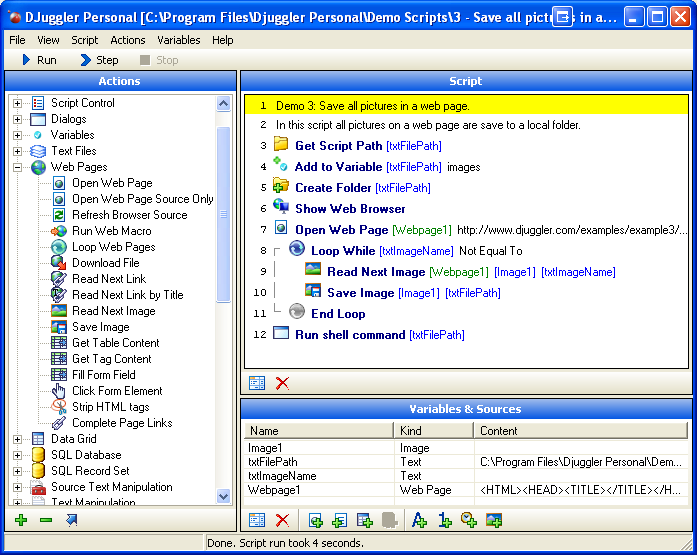The image size is (697, 555).
Task: Select the Complete Page Links icon
Action: tap(59, 423)
